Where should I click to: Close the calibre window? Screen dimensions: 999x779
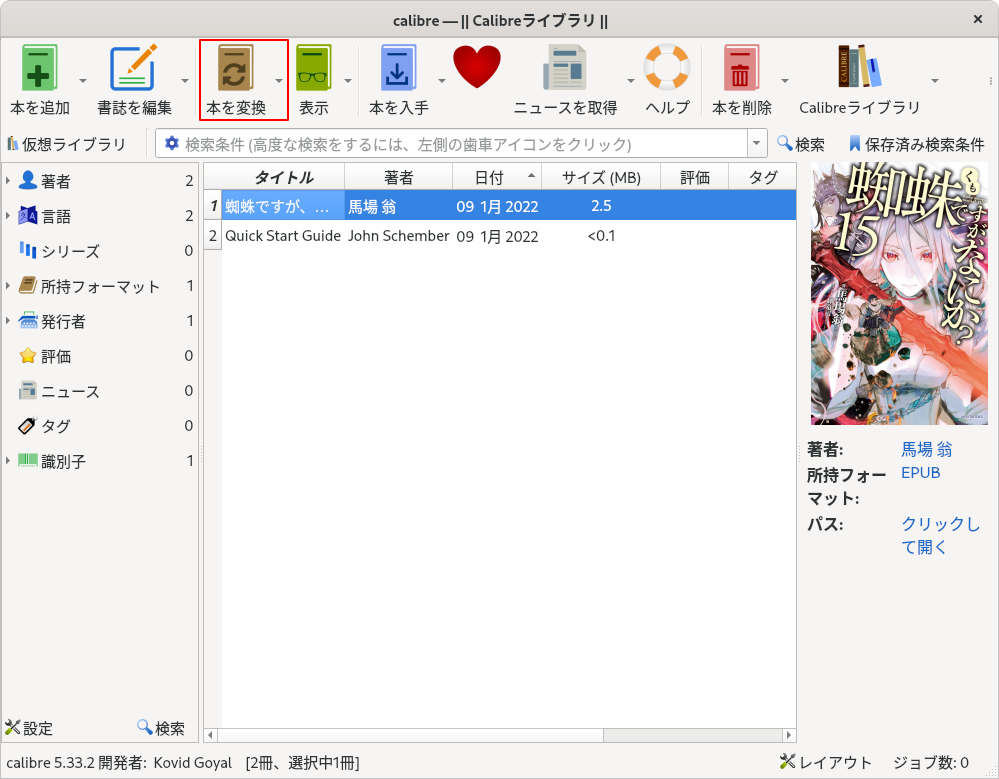[978, 20]
